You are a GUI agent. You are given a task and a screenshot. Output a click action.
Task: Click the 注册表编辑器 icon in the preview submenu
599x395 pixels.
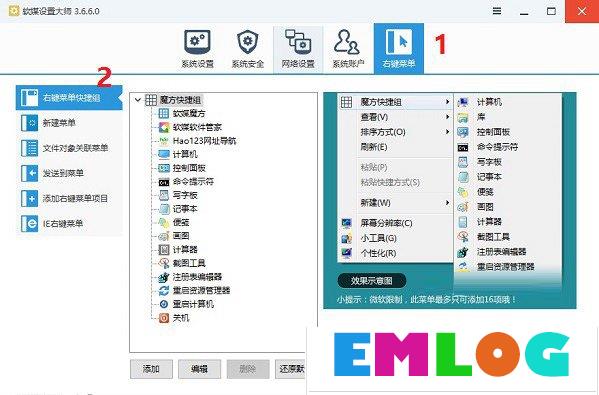point(463,252)
